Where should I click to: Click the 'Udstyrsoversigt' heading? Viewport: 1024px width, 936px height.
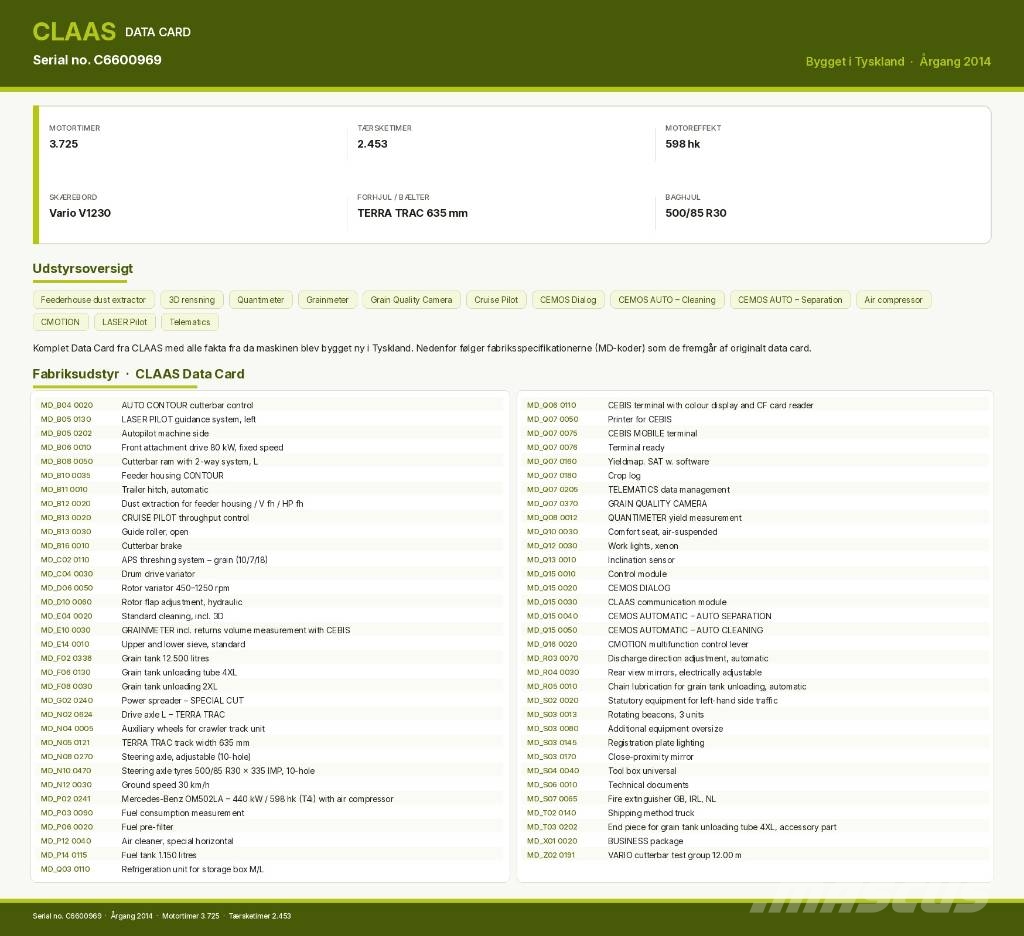click(83, 268)
